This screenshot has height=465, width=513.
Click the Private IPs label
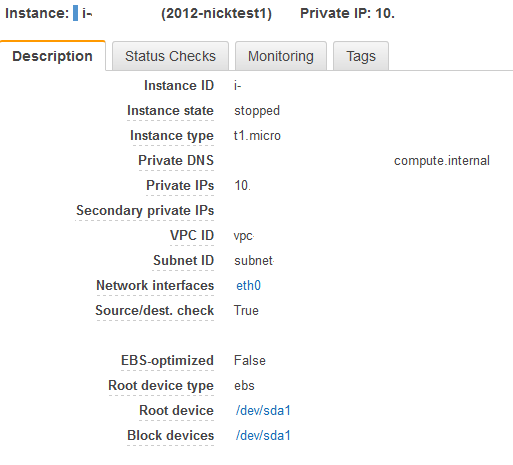tap(180, 186)
